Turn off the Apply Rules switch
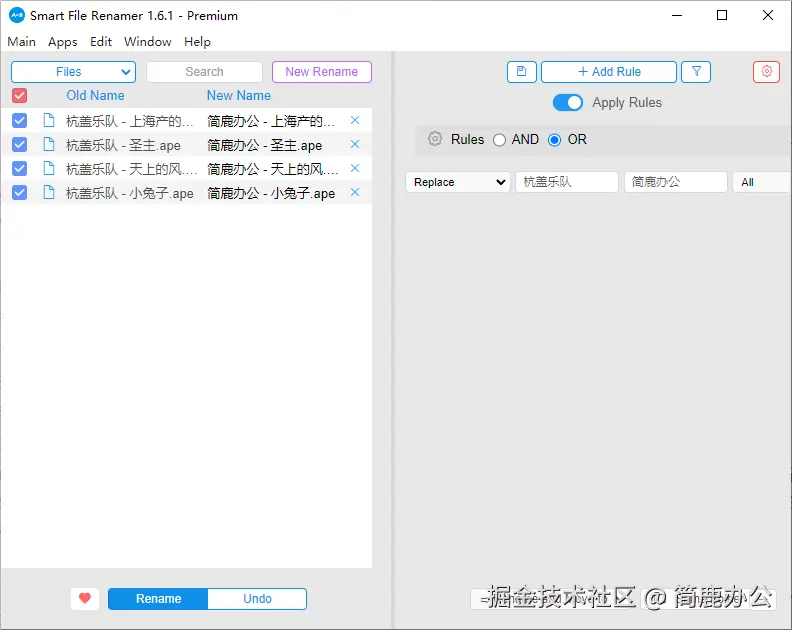 pyautogui.click(x=568, y=103)
